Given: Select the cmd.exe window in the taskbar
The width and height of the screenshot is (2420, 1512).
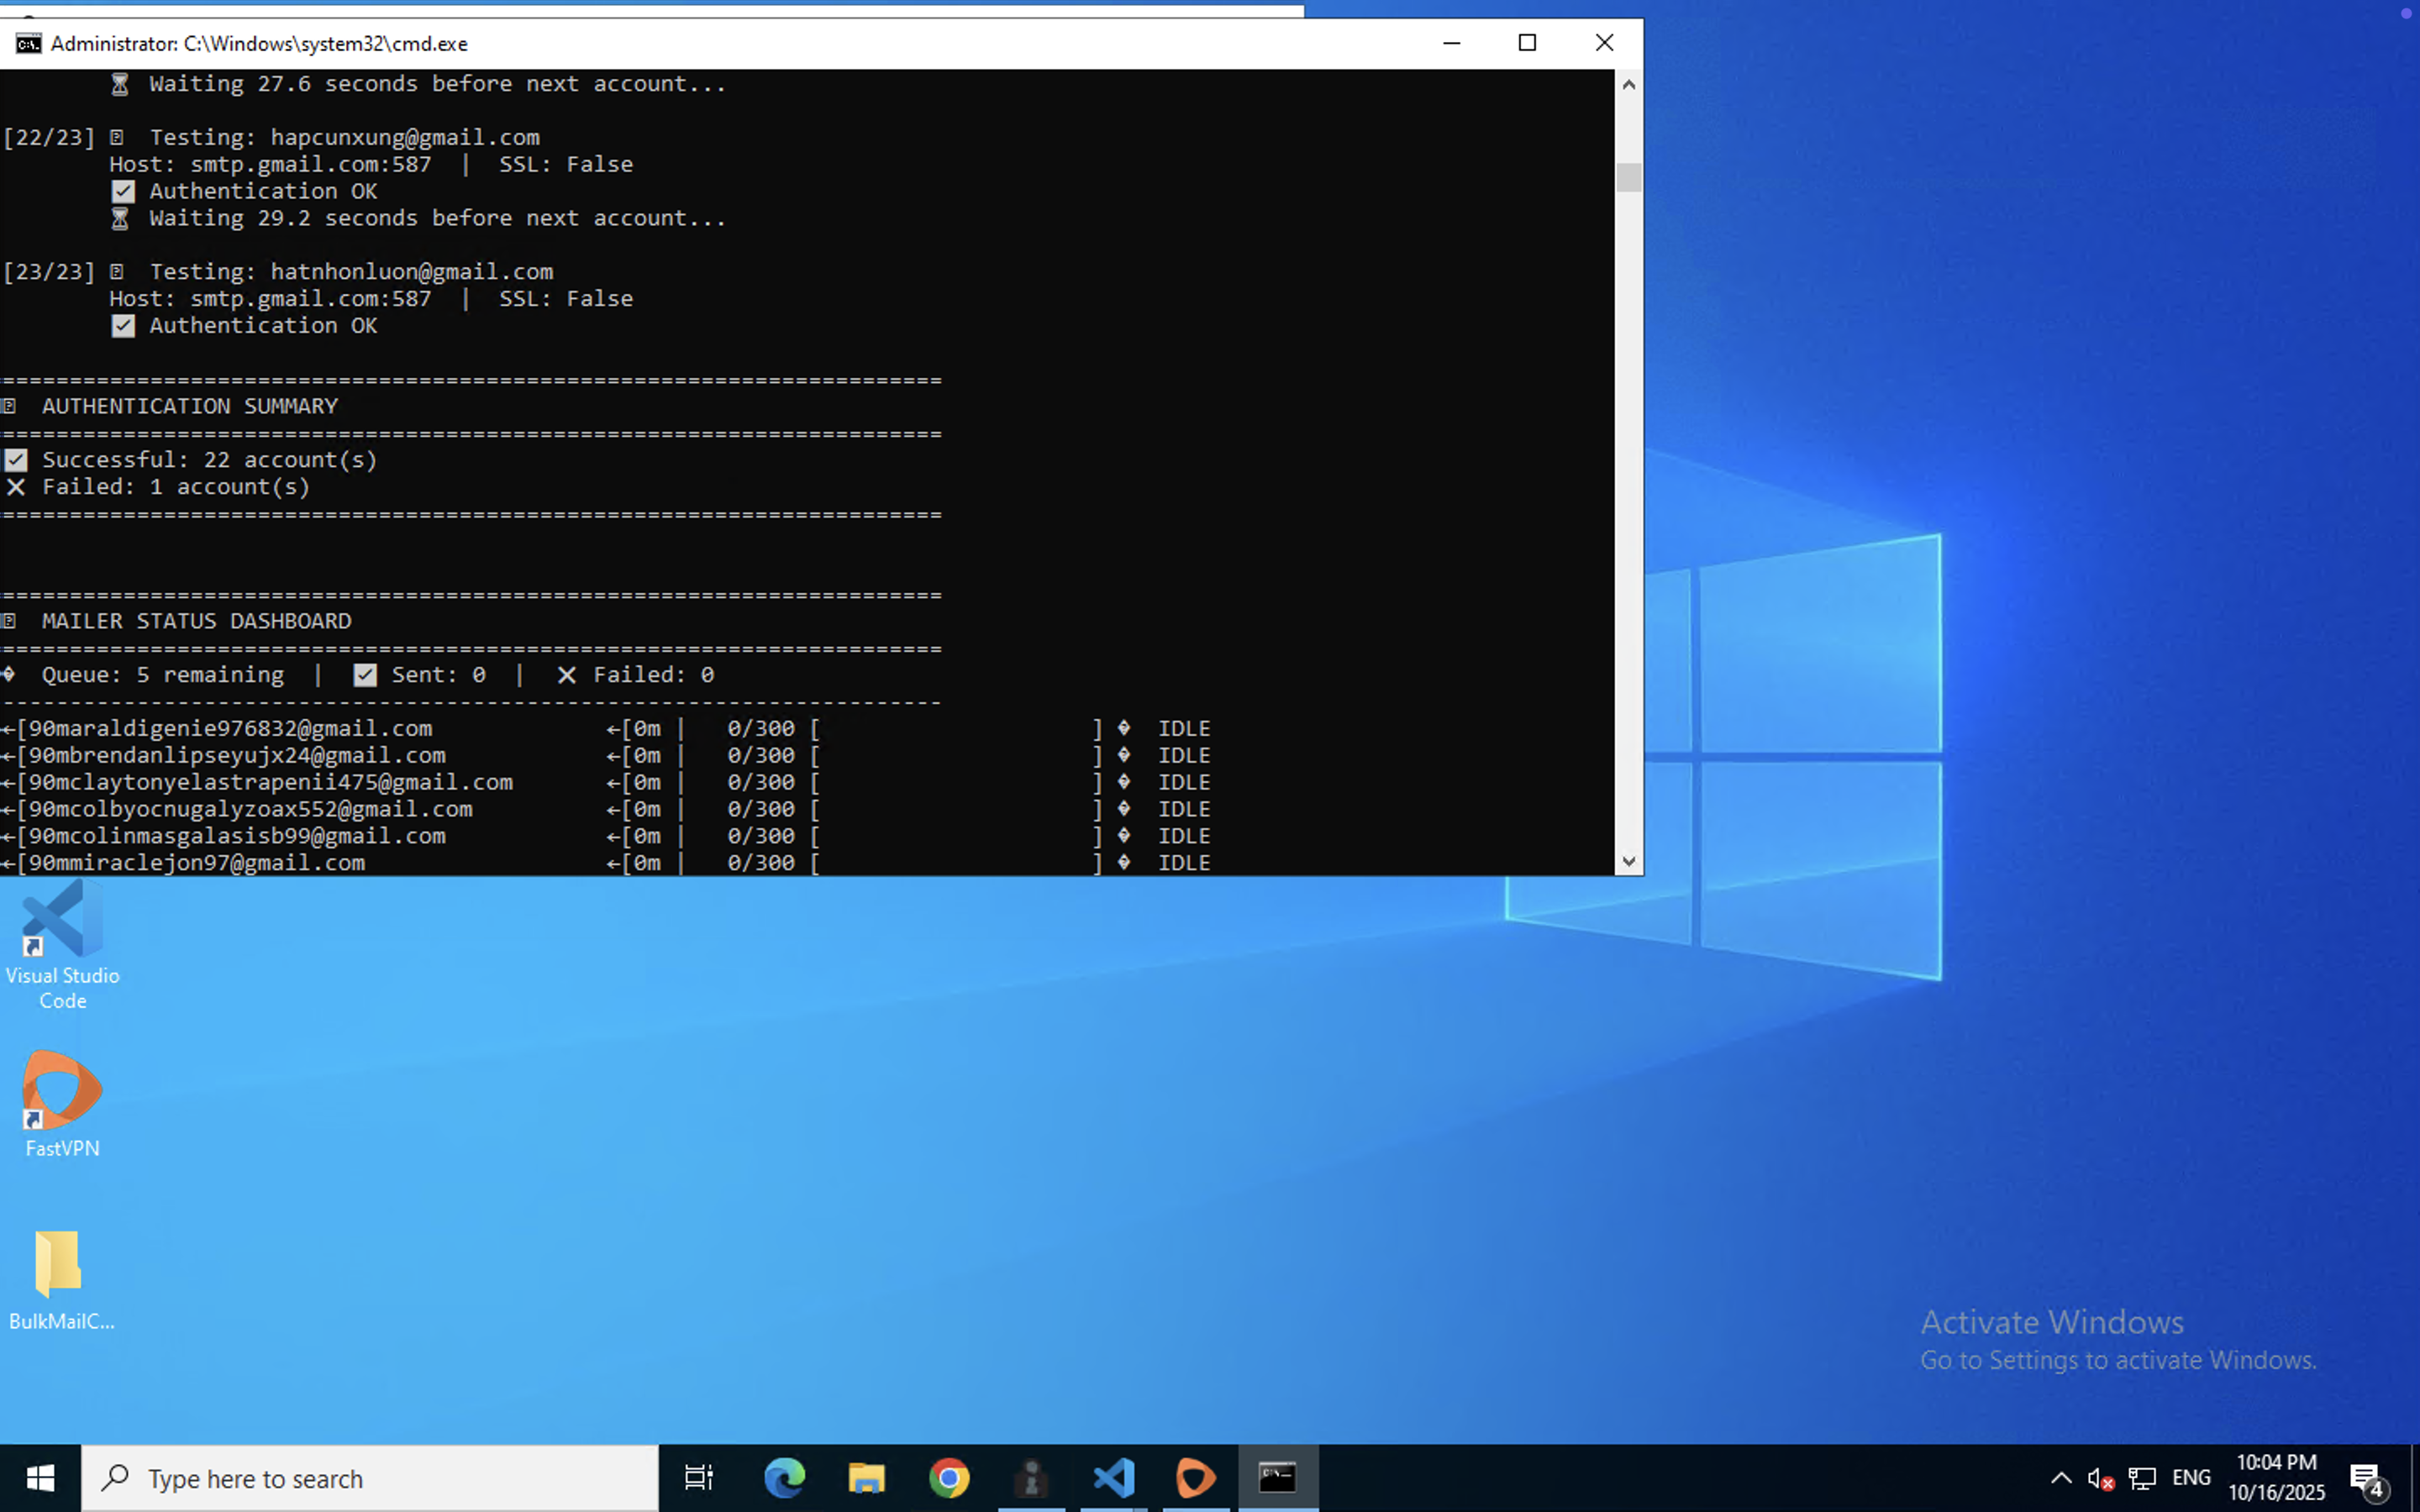Looking at the screenshot, I should pyautogui.click(x=1277, y=1477).
